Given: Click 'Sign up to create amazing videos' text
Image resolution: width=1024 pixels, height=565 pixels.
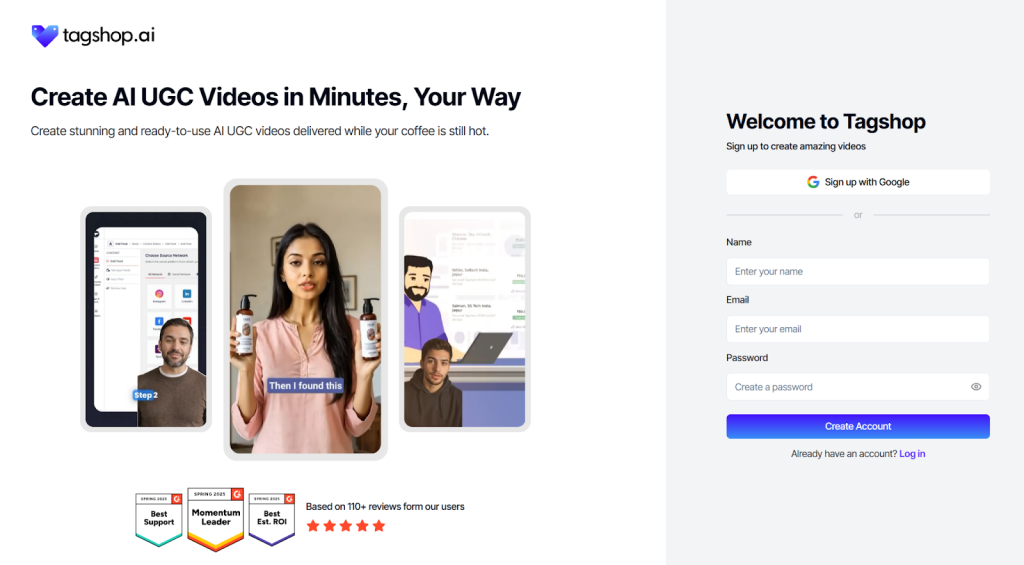Looking at the screenshot, I should click(795, 146).
